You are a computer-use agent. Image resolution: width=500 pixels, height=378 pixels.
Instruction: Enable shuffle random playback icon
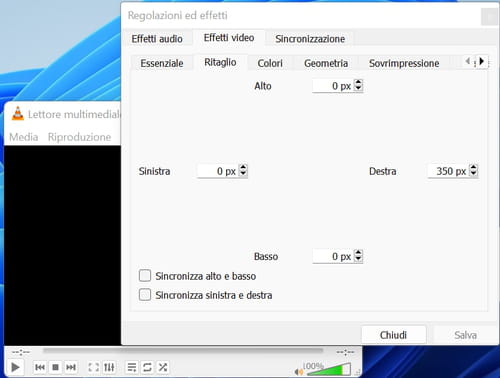tap(163, 367)
